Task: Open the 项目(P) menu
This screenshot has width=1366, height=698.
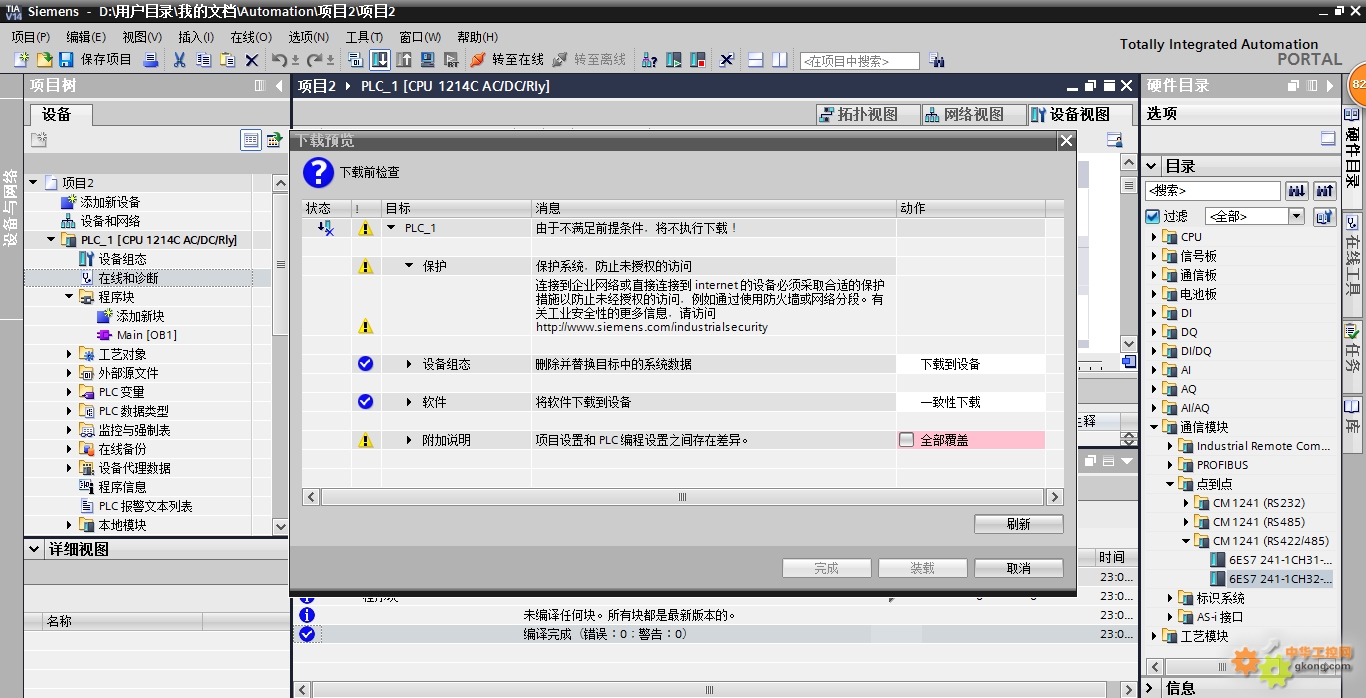Action: pyautogui.click(x=30, y=37)
